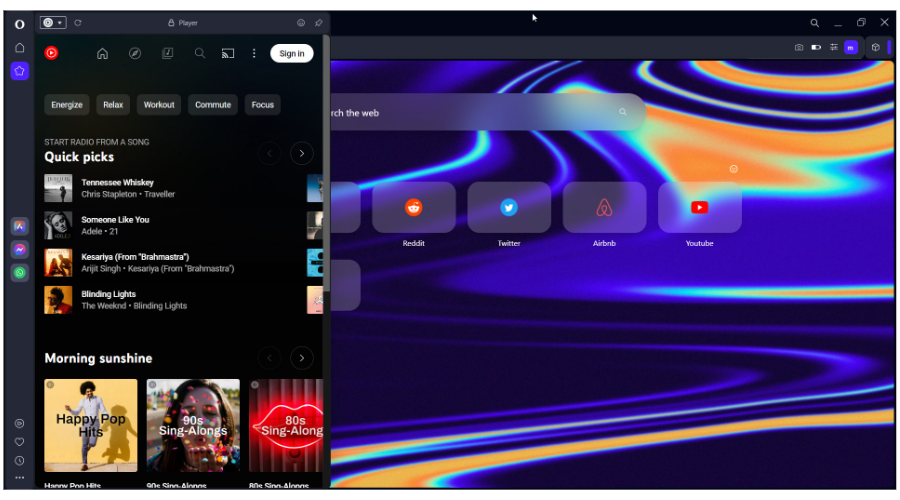Open Twitter speed dial tile
The height and width of the screenshot is (500, 900).
pos(509,208)
